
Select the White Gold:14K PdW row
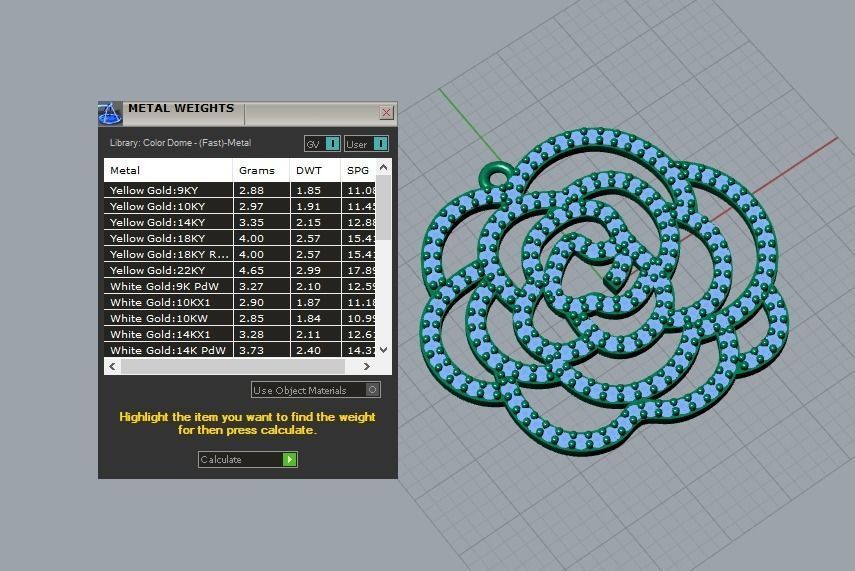(x=239, y=350)
